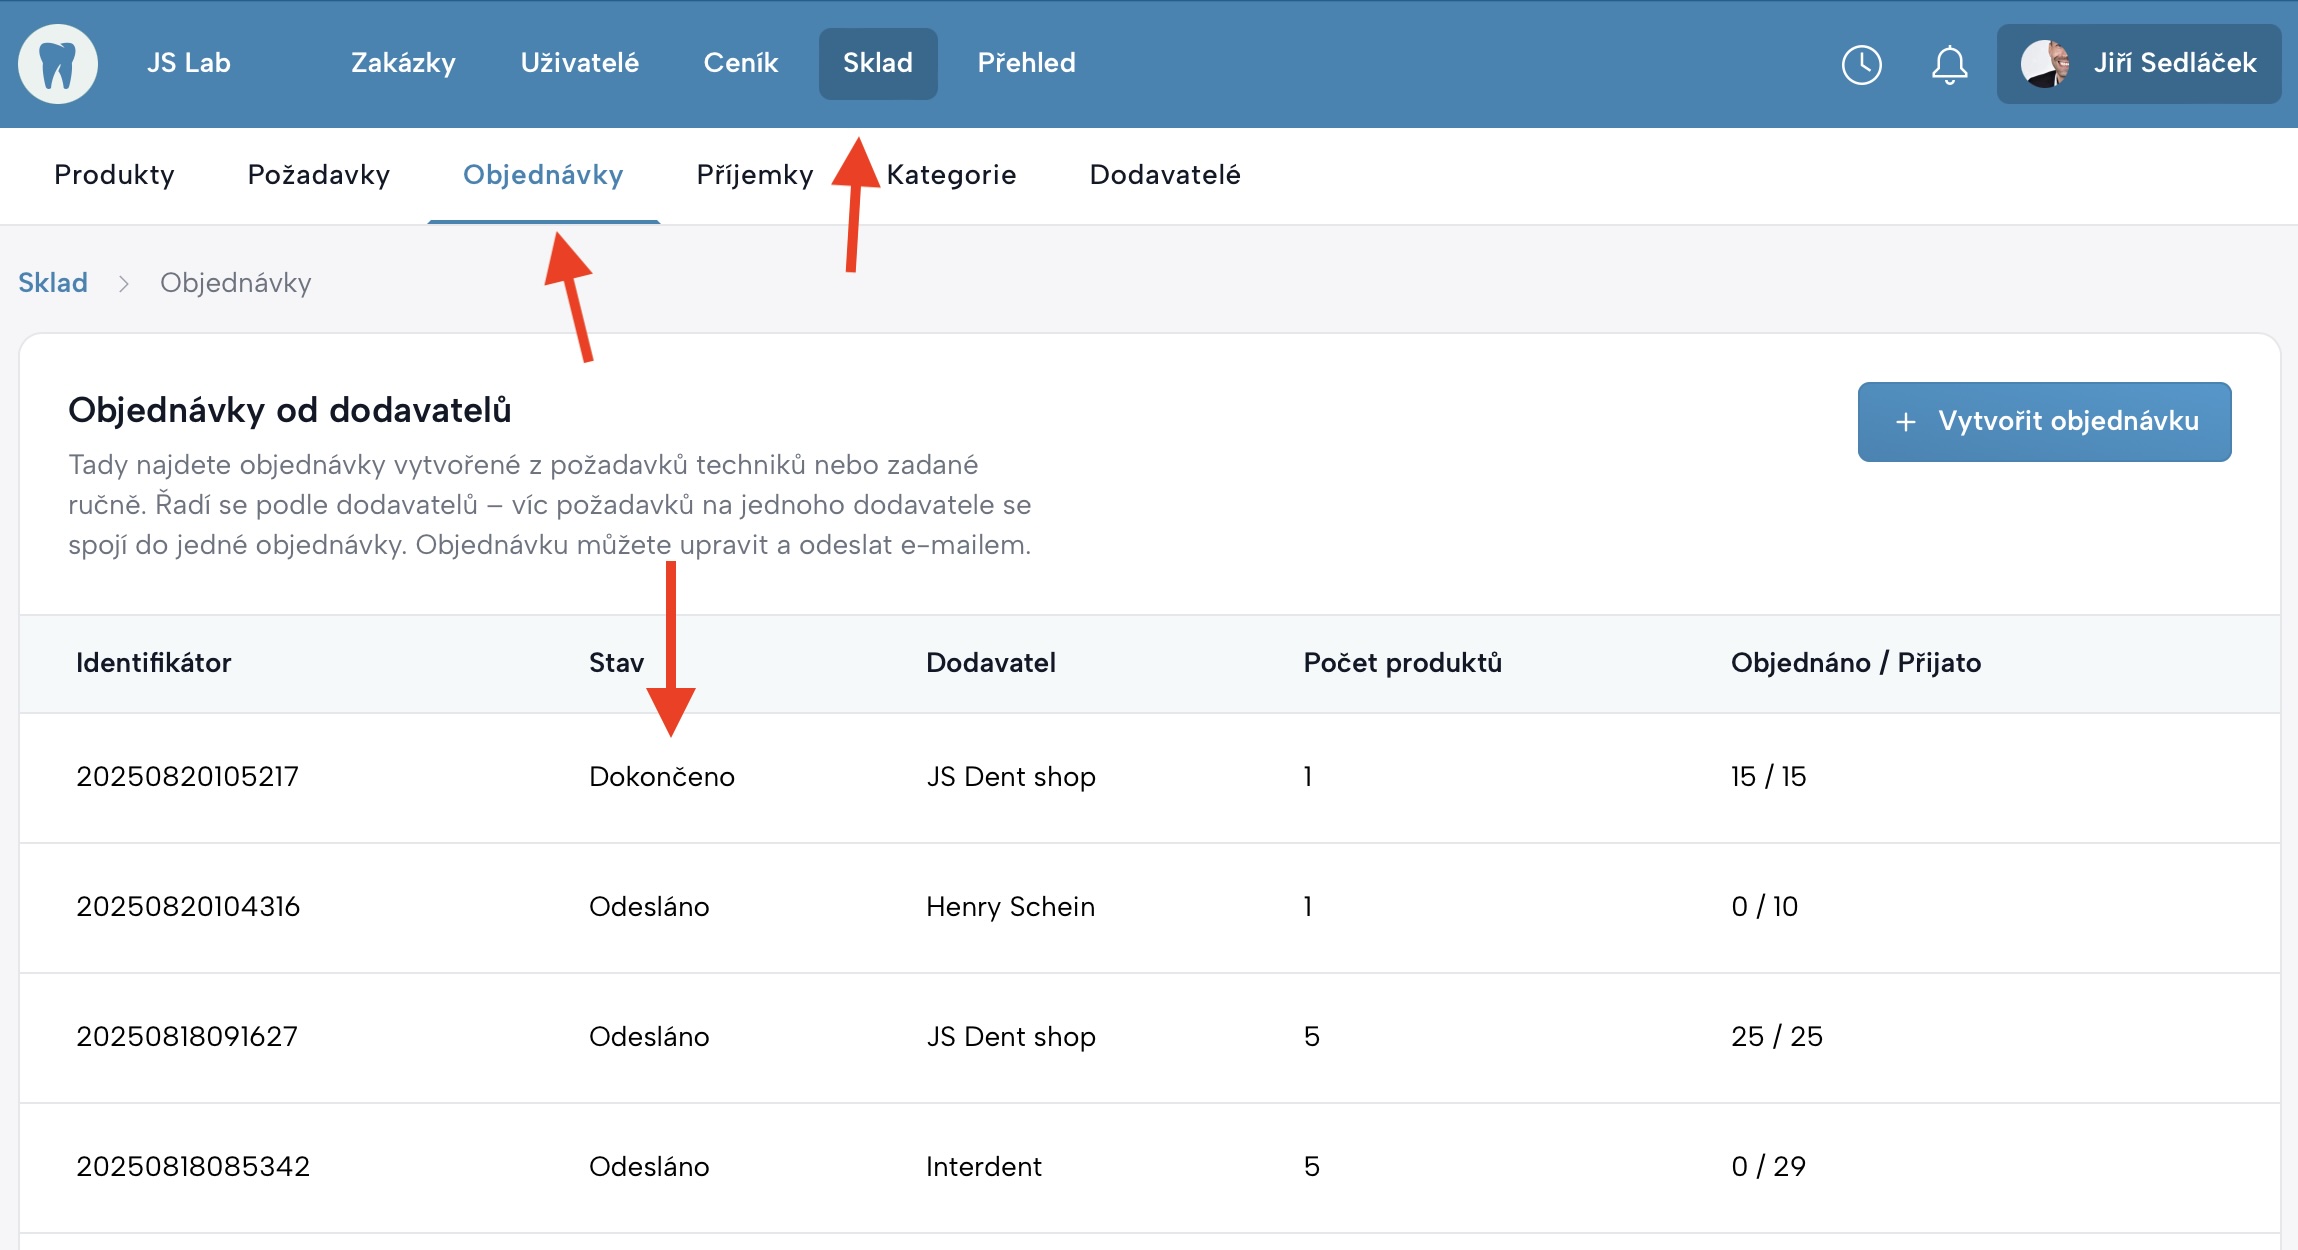Open the Henry Schein order row
The height and width of the screenshot is (1250, 2298).
pyautogui.click(x=1010, y=907)
